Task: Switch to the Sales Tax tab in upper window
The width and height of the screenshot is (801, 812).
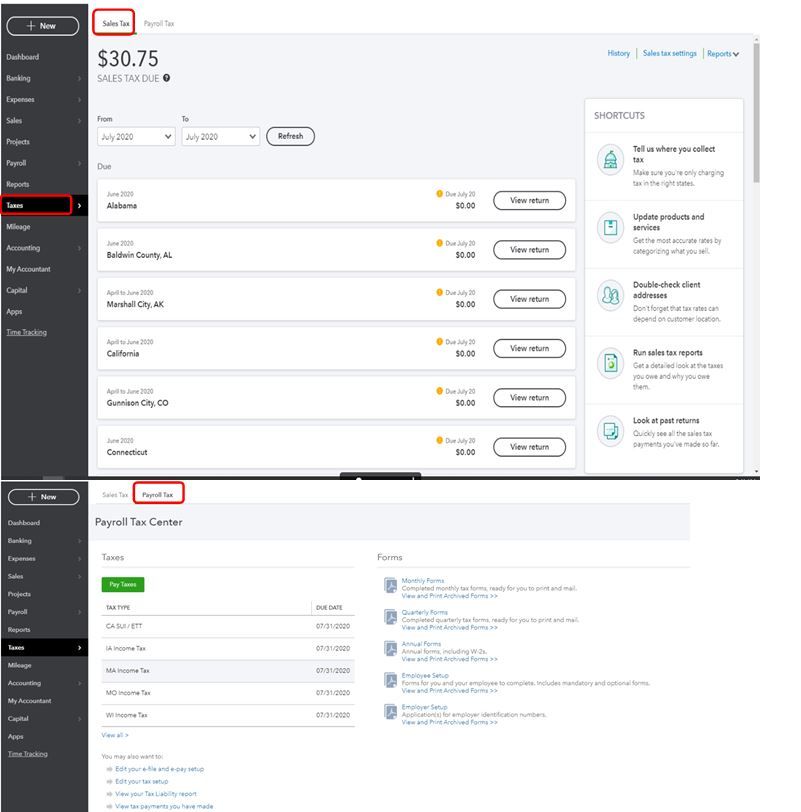Action: (115, 23)
